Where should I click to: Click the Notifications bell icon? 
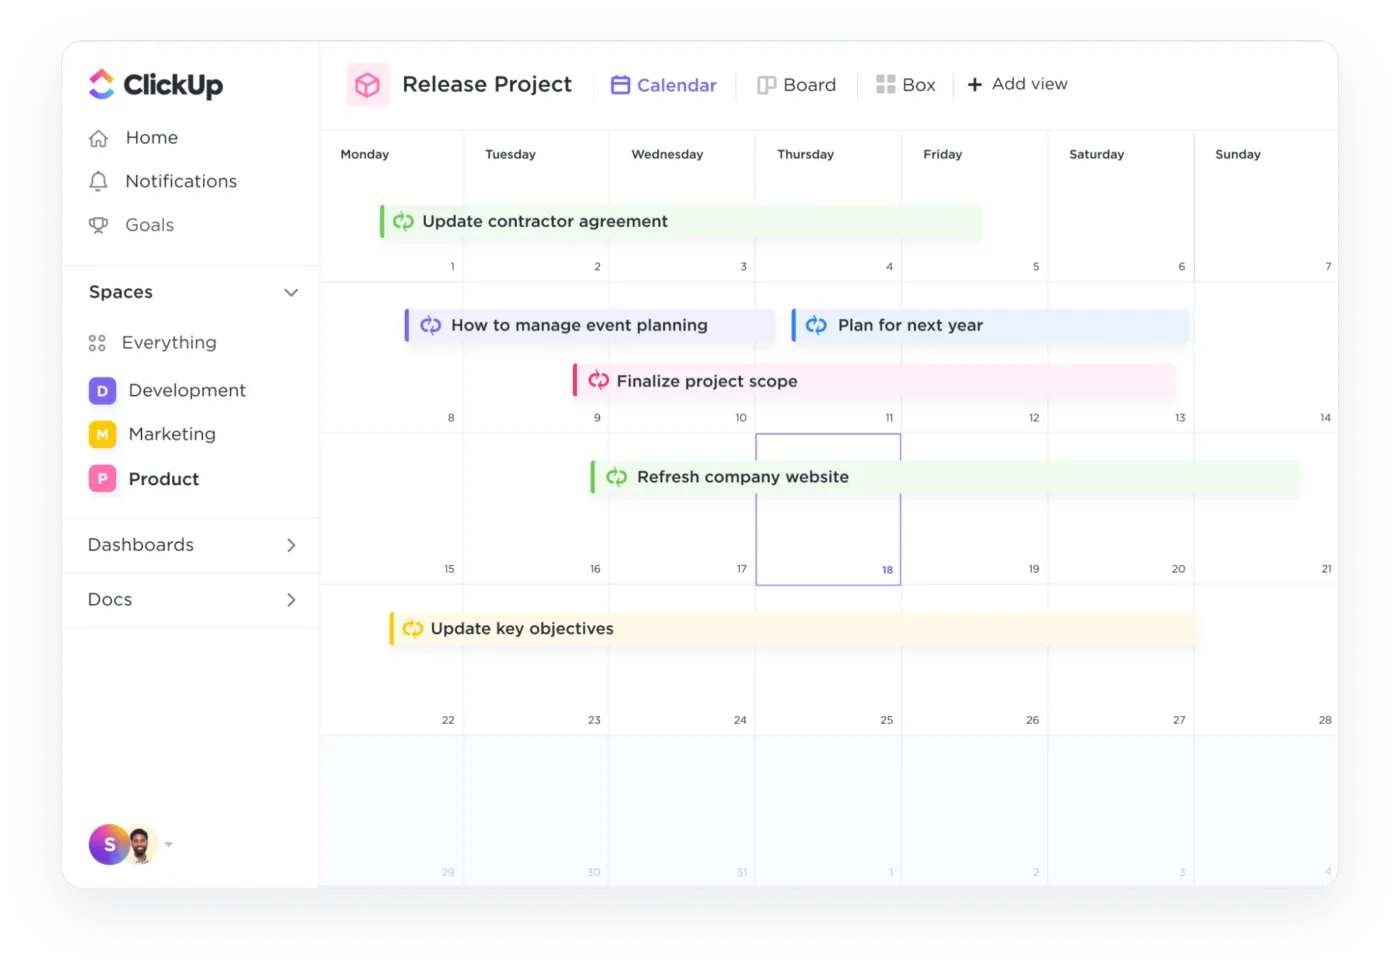[98, 181]
